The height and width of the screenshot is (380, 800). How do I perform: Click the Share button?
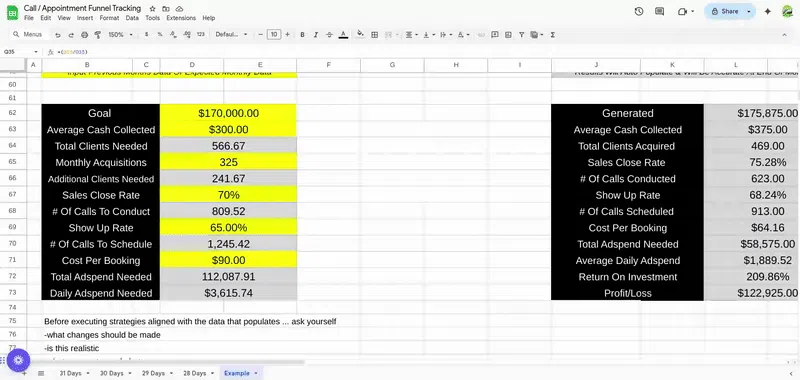coord(724,11)
